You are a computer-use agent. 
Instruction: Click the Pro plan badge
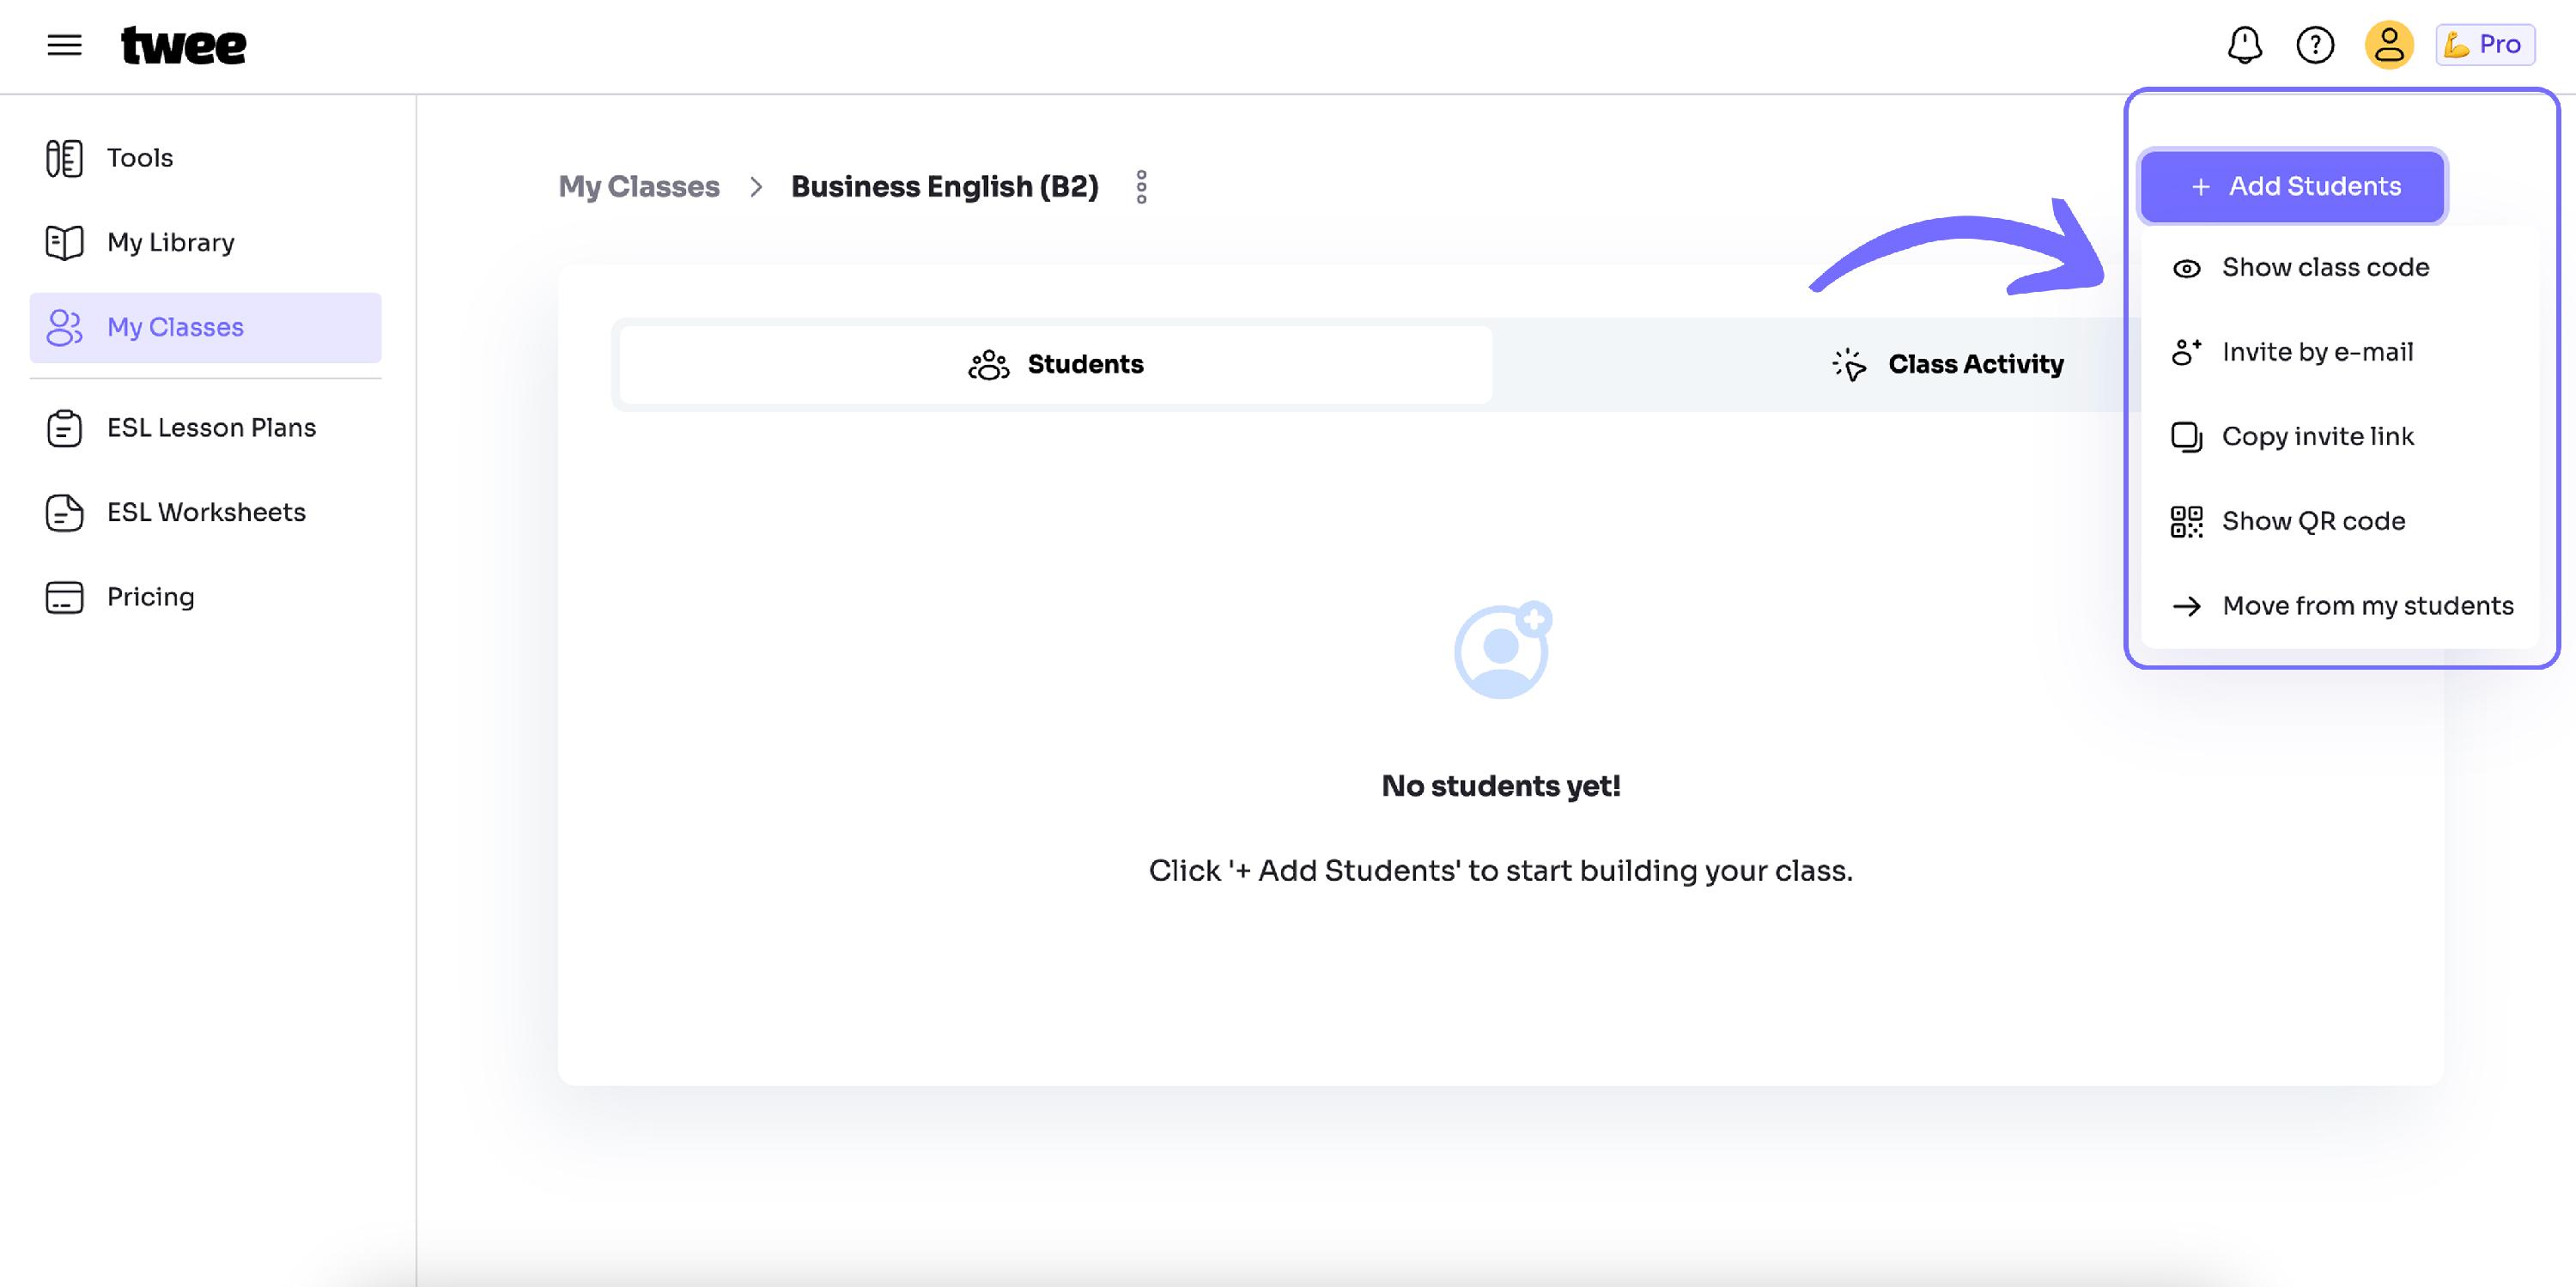pos(2485,45)
